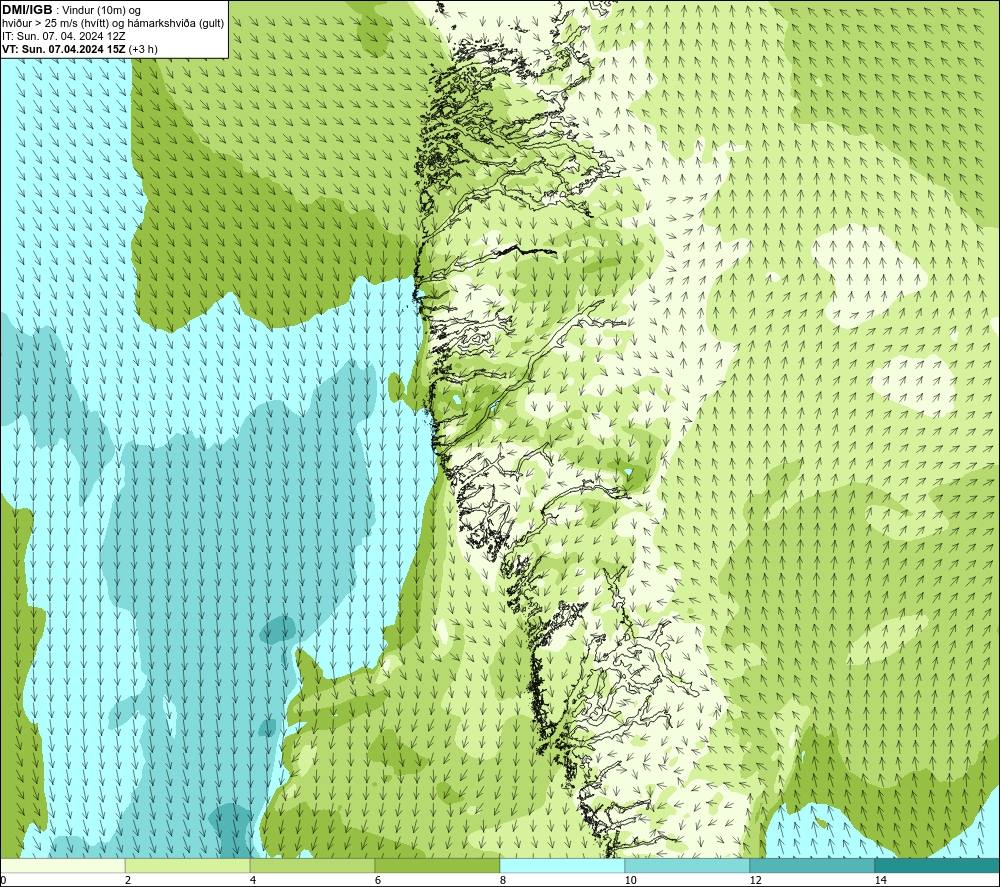
Task: Select the 8–10 m/s light cyan scale segment
Action: (x=562, y=865)
